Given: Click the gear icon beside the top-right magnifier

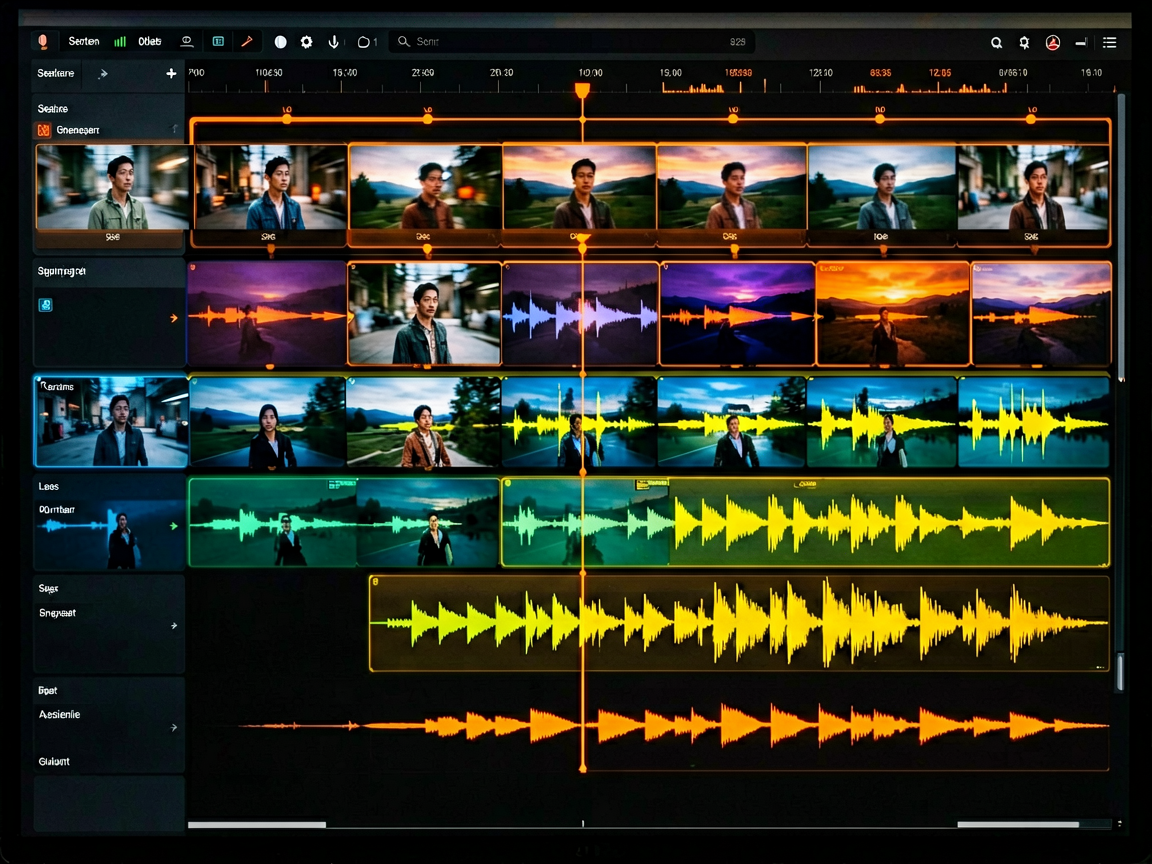Looking at the screenshot, I should pos(1024,43).
